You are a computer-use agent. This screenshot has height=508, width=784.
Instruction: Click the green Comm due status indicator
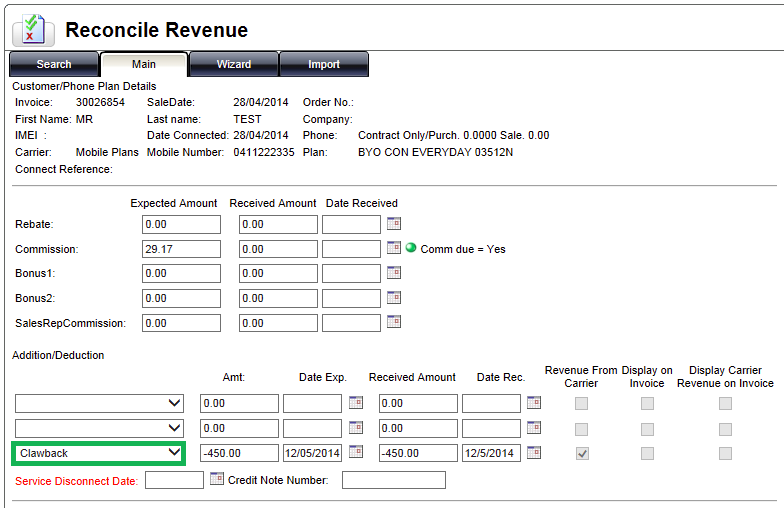[411, 248]
